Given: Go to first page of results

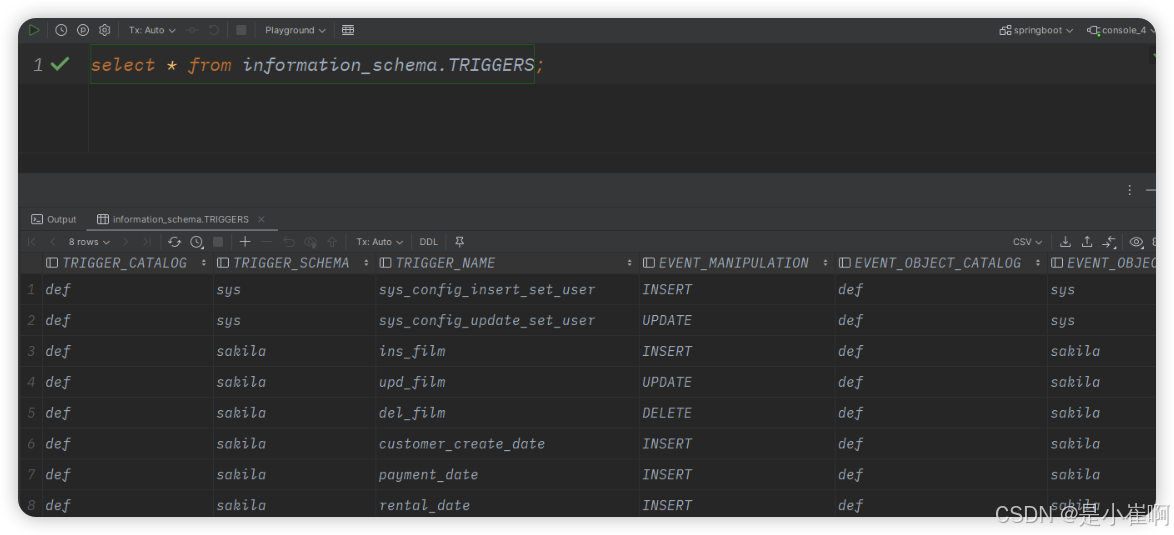Looking at the screenshot, I should [x=31, y=242].
